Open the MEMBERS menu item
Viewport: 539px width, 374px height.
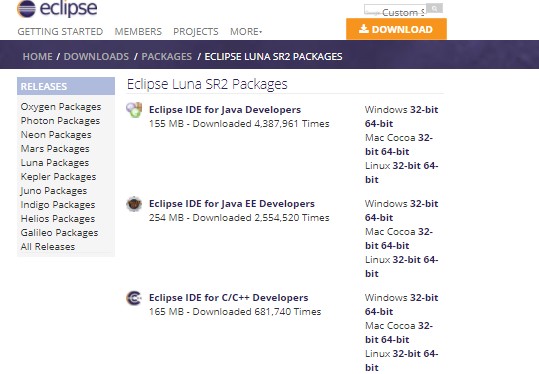click(138, 32)
